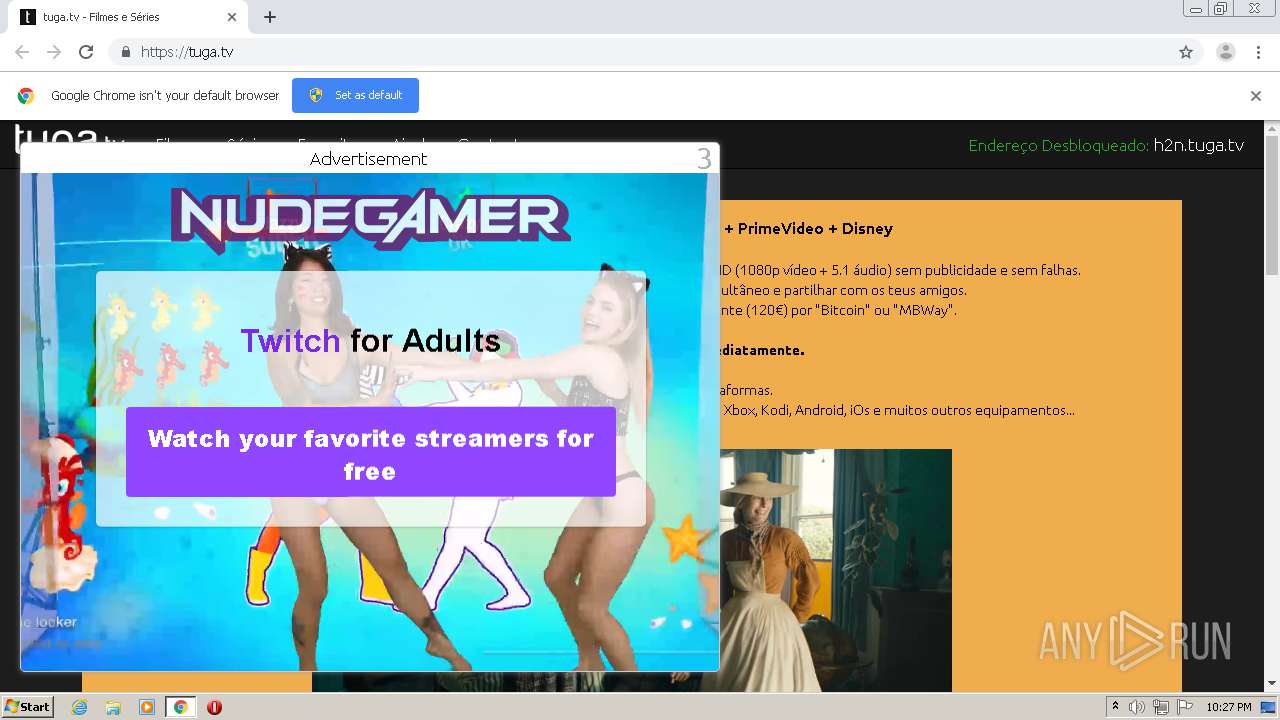Screen dimensions: 1280x720
Task: Click the tuga.tv site logo
Action: pos(69,135)
